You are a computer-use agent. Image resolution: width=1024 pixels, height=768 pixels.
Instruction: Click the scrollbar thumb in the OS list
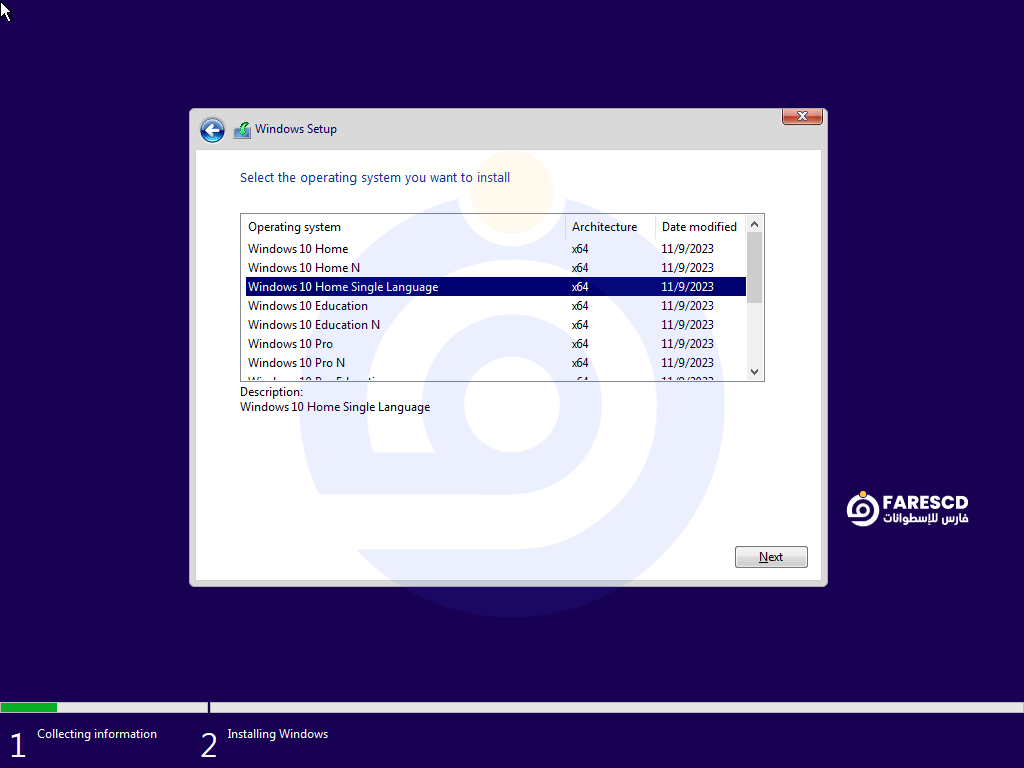(x=754, y=268)
